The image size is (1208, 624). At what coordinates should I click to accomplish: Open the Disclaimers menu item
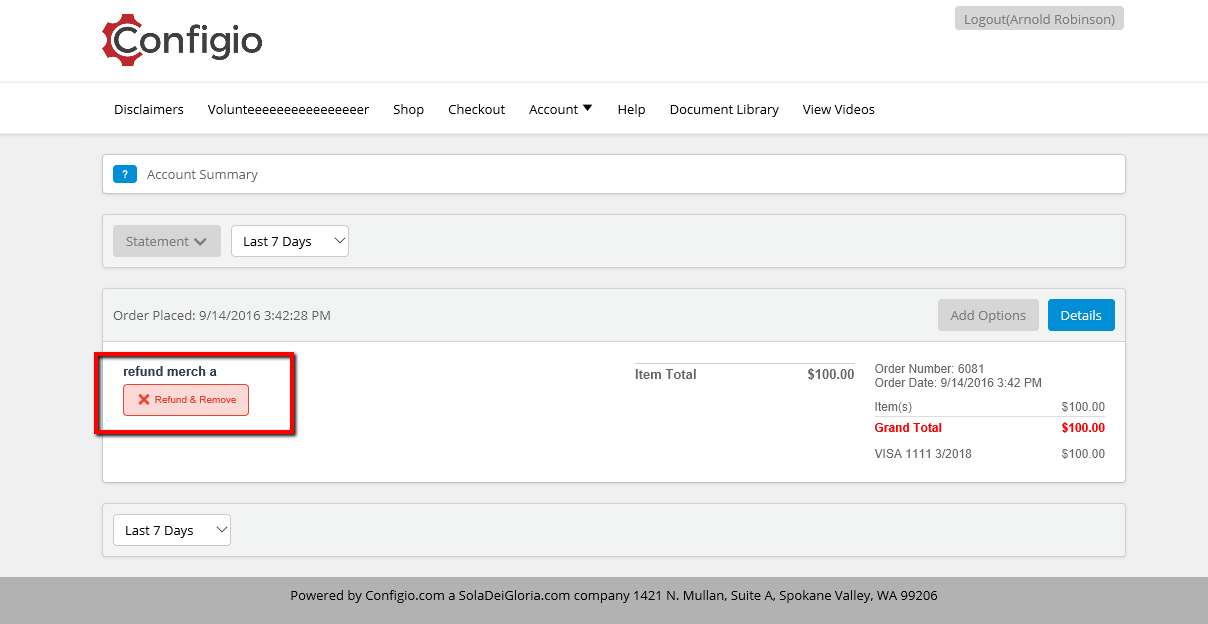tap(149, 110)
